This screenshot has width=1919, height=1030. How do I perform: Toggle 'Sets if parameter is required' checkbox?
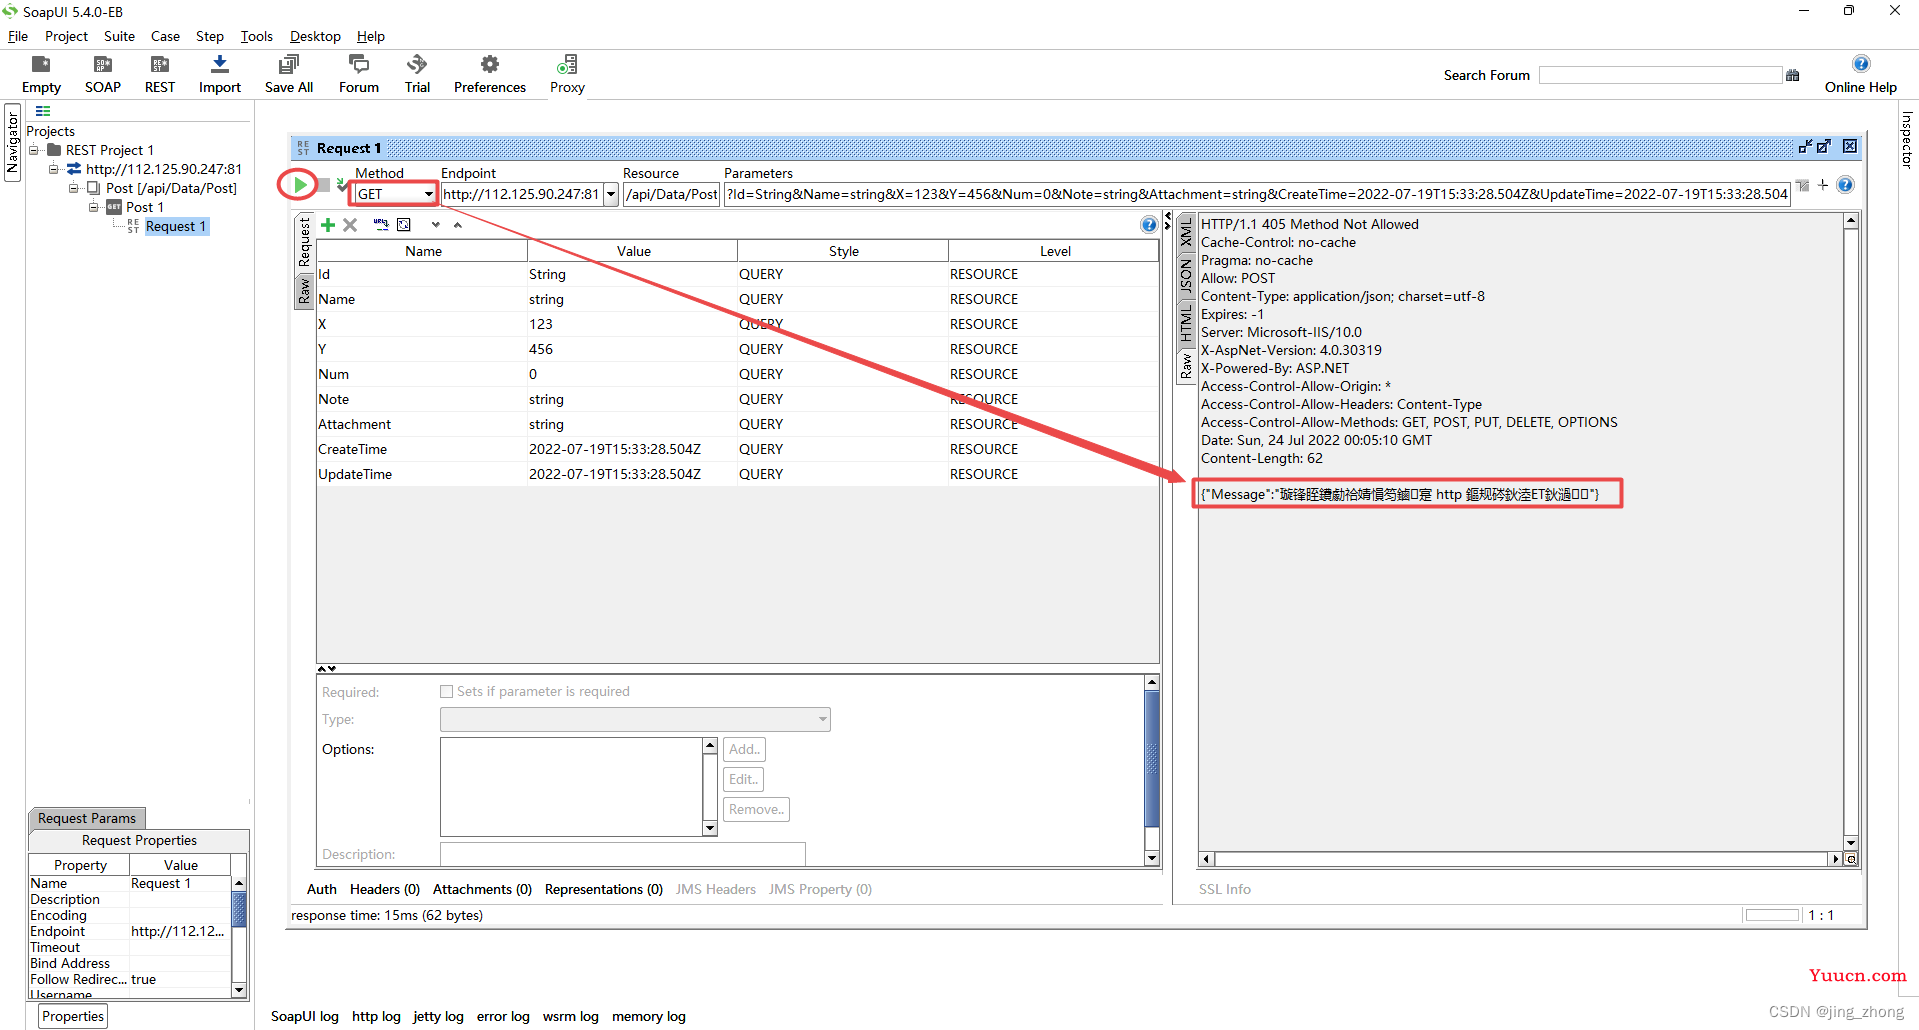(x=447, y=691)
